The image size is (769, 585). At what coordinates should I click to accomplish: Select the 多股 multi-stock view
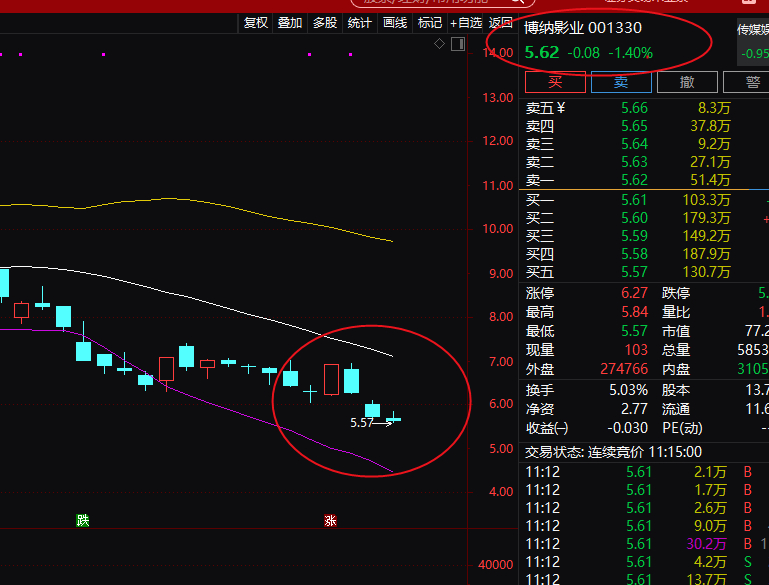(x=325, y=23)
